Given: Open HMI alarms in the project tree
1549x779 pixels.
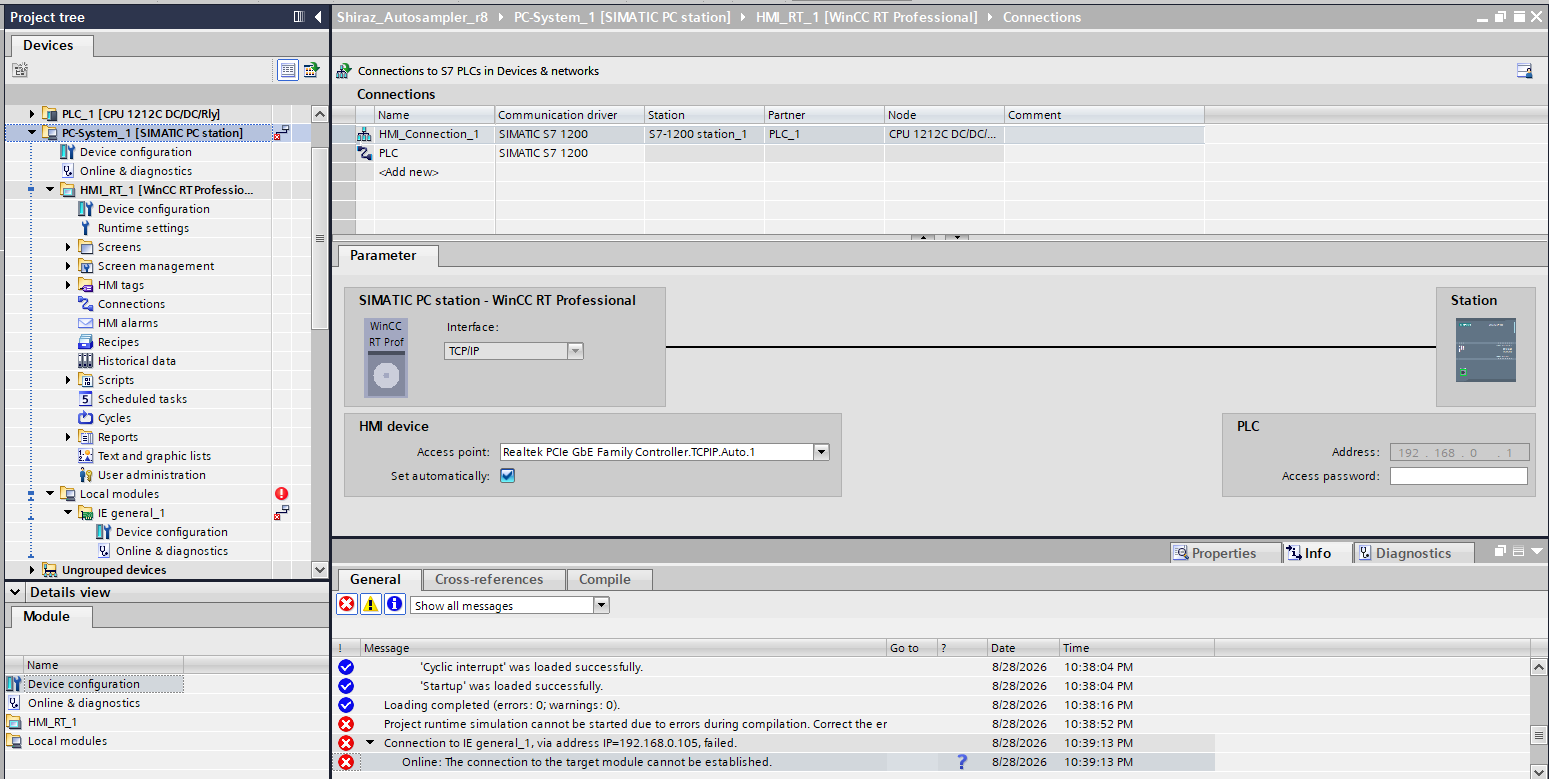Looking at the screenshot, I should point(128,323).
